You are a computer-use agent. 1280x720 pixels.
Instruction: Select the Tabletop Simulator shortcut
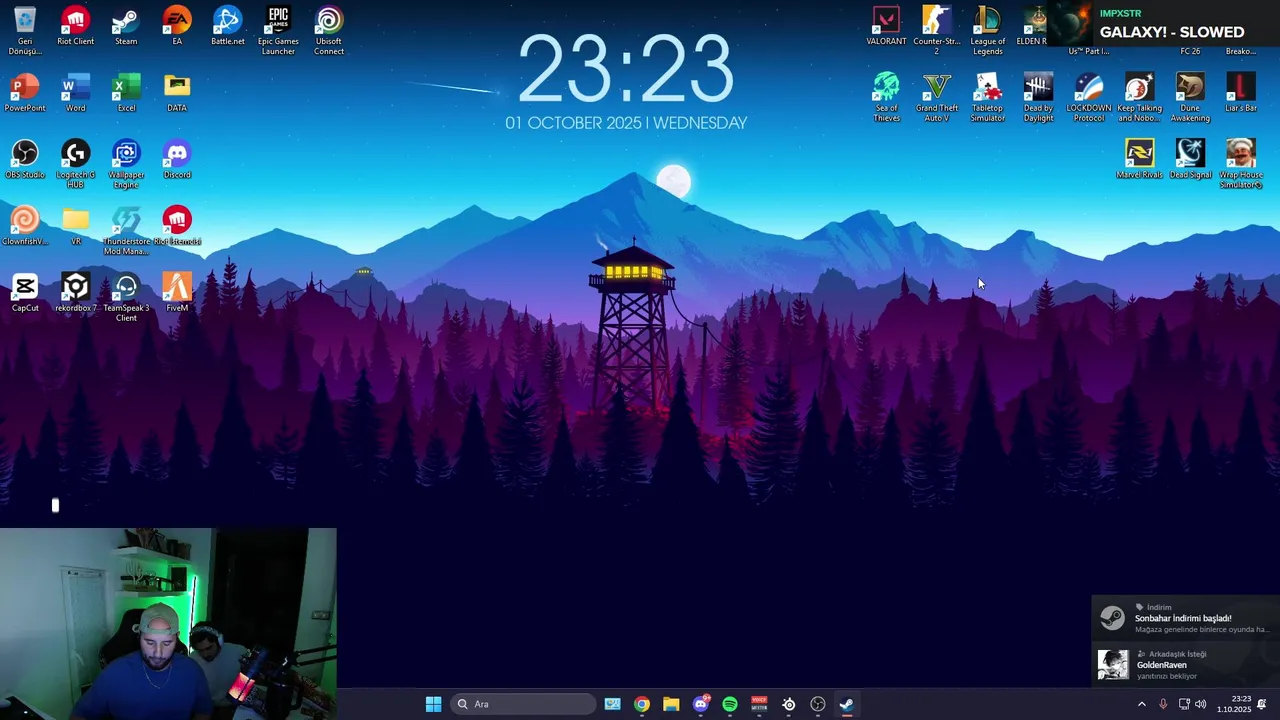(x=987, y=98)
